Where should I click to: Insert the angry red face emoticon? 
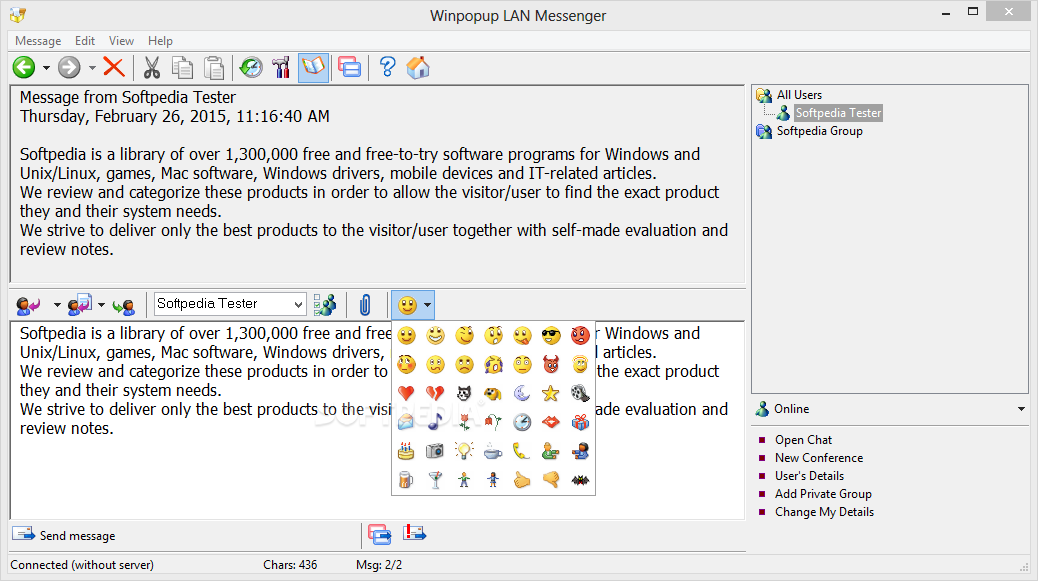580,335
